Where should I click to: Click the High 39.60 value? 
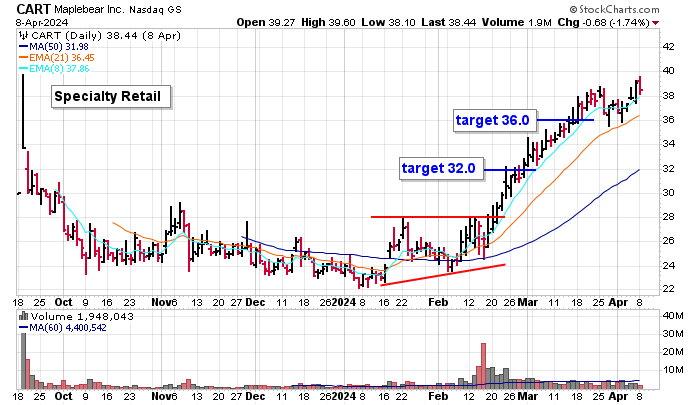coord(328,22)
